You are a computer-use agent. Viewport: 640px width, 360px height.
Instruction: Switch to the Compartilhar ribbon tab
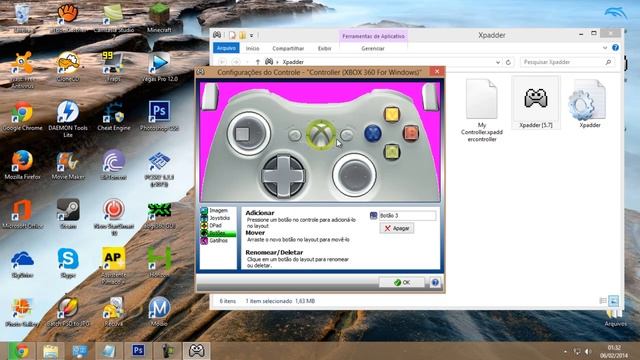point(288,48)
